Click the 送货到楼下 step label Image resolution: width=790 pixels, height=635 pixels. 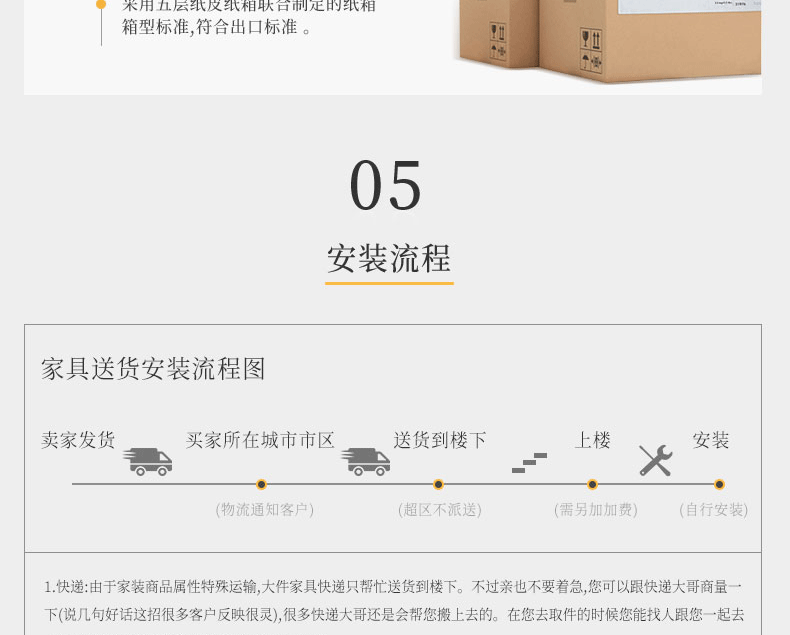click(x=440, y=440)
